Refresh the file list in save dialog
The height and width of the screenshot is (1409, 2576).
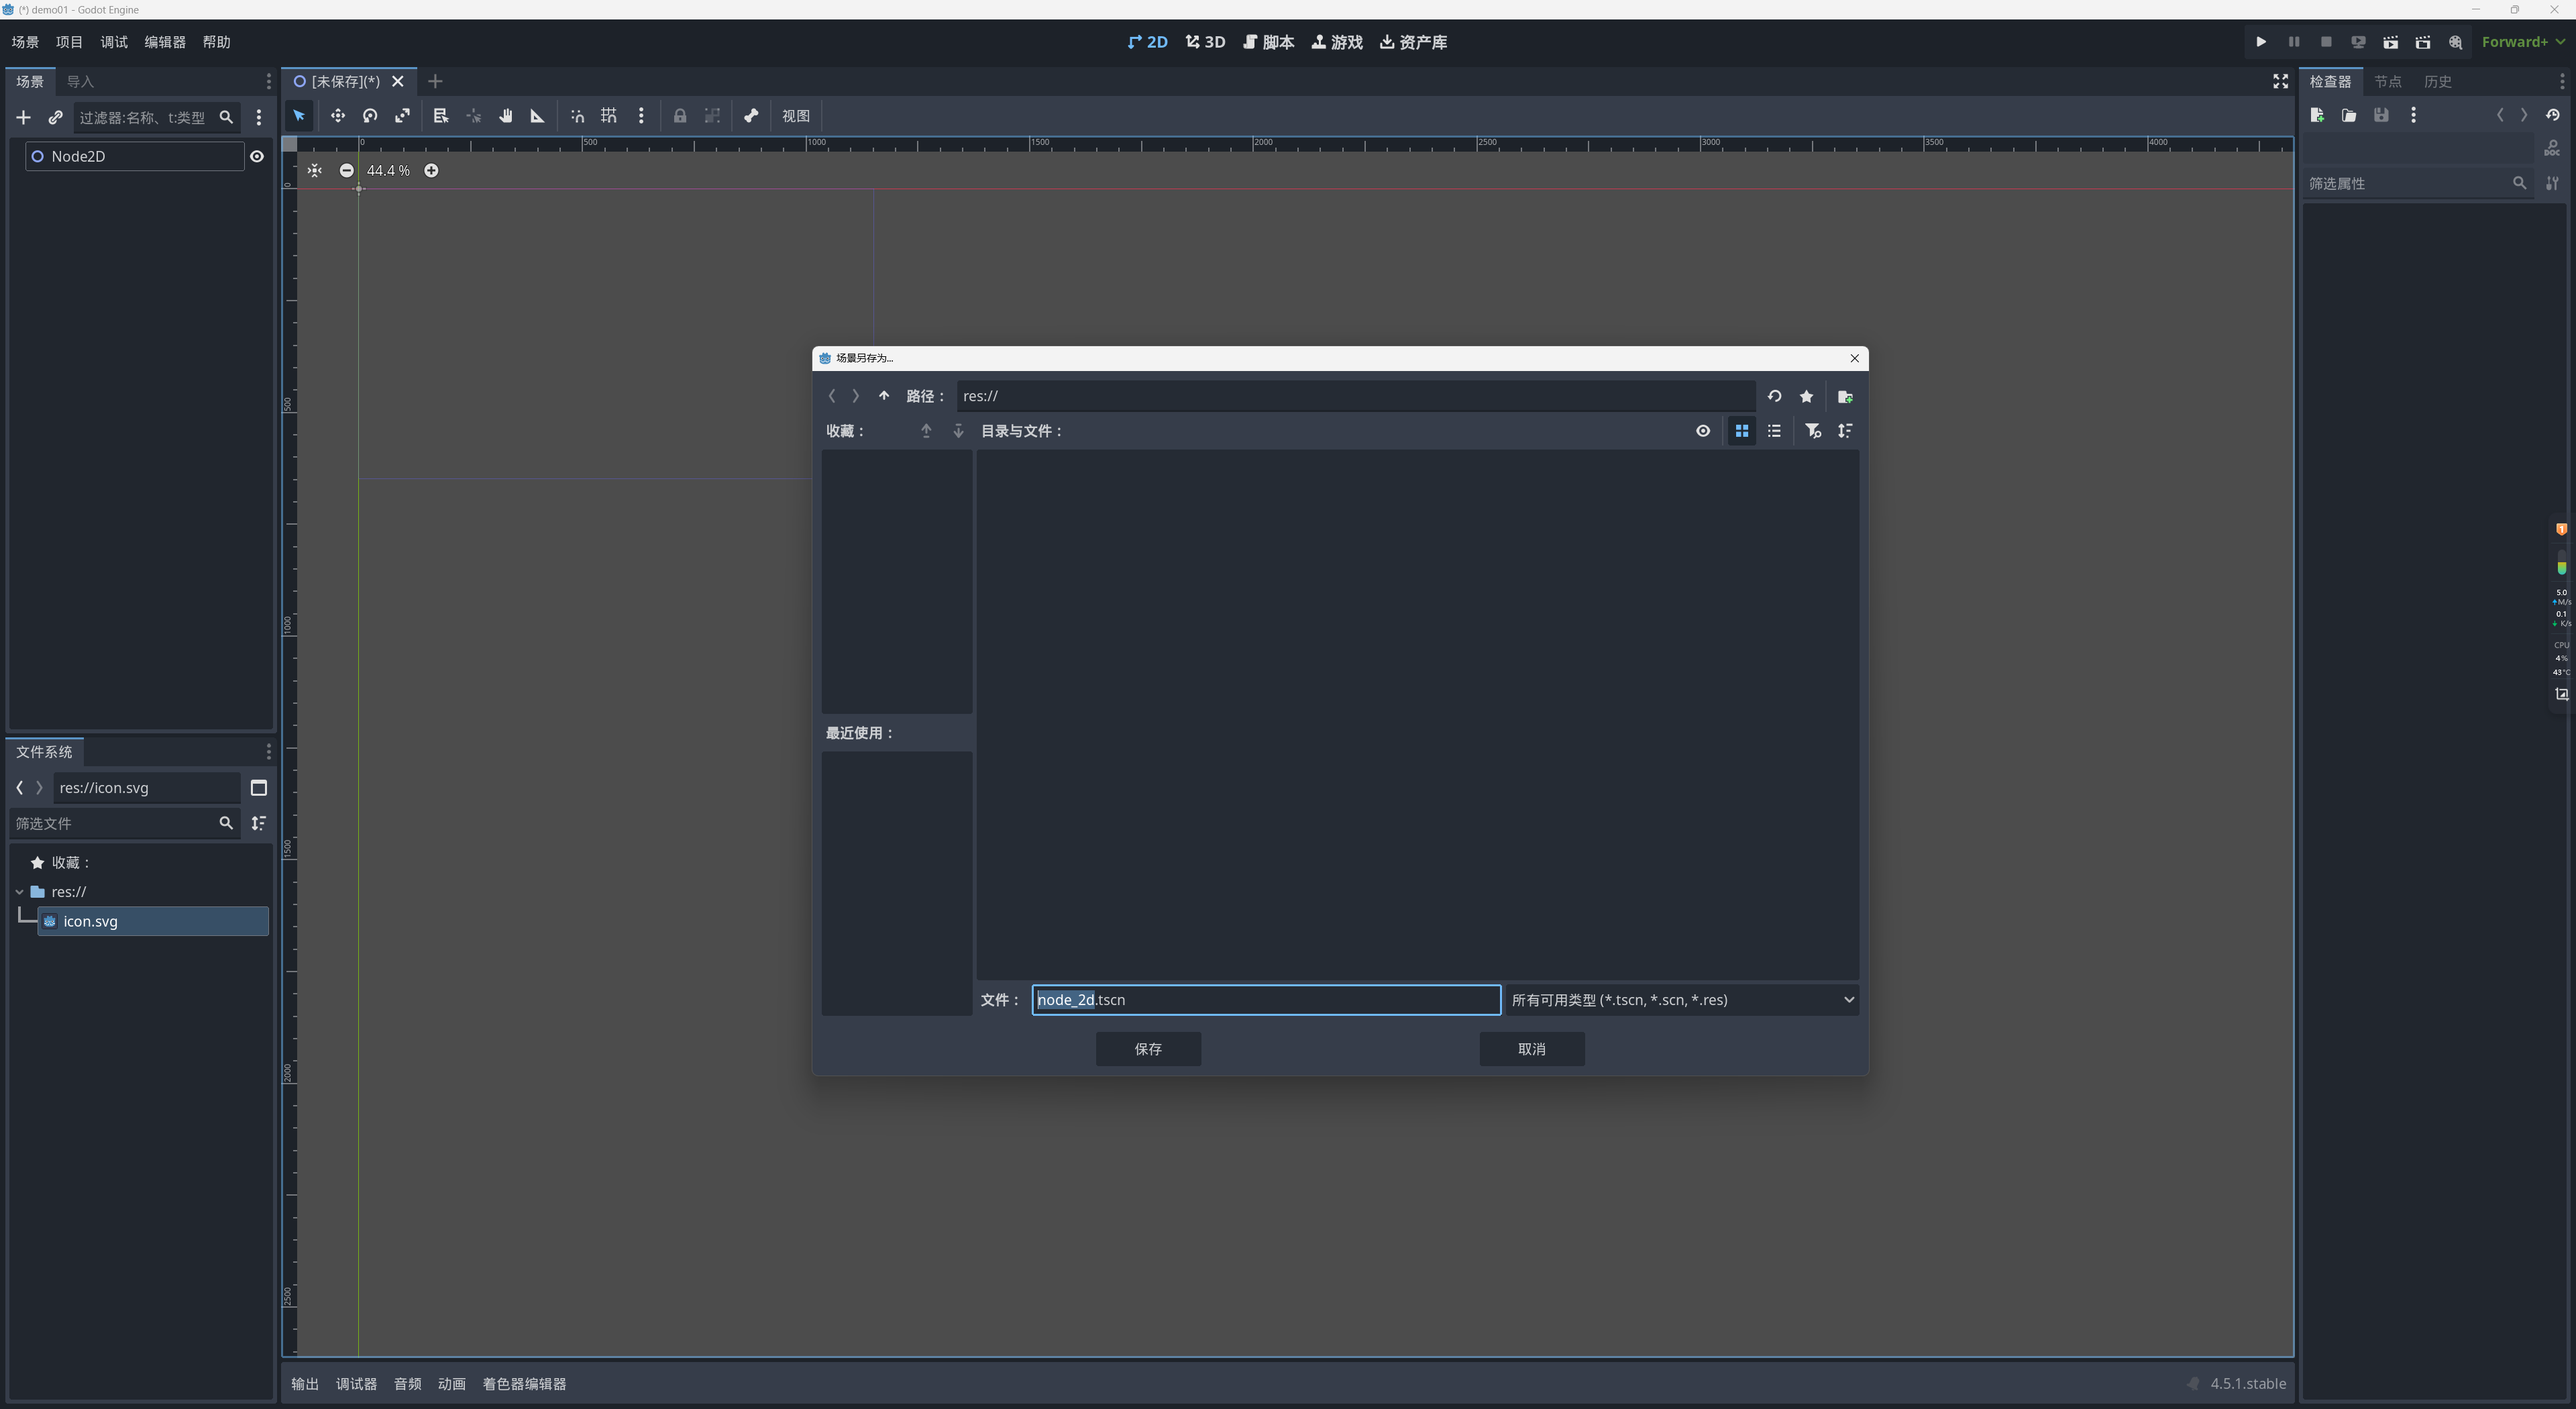(x=1774, y=396)
